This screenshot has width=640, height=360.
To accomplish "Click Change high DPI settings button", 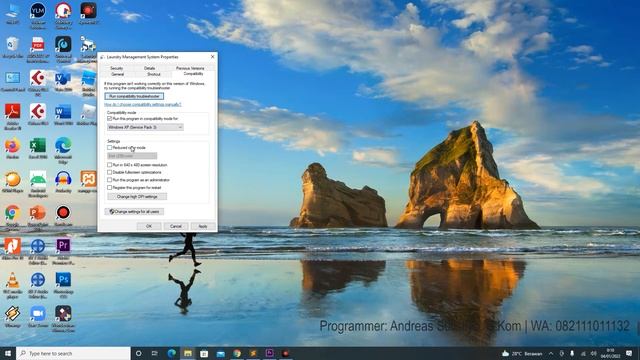I will click(x=137, y=197).
